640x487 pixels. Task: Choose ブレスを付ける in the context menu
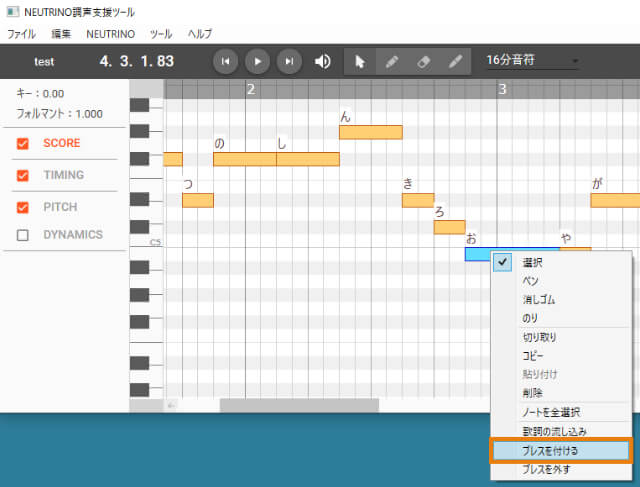pos(561,451)
